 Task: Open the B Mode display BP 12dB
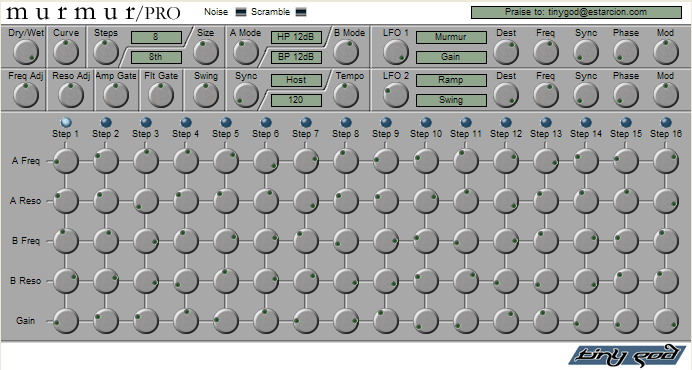click(296, 57)
